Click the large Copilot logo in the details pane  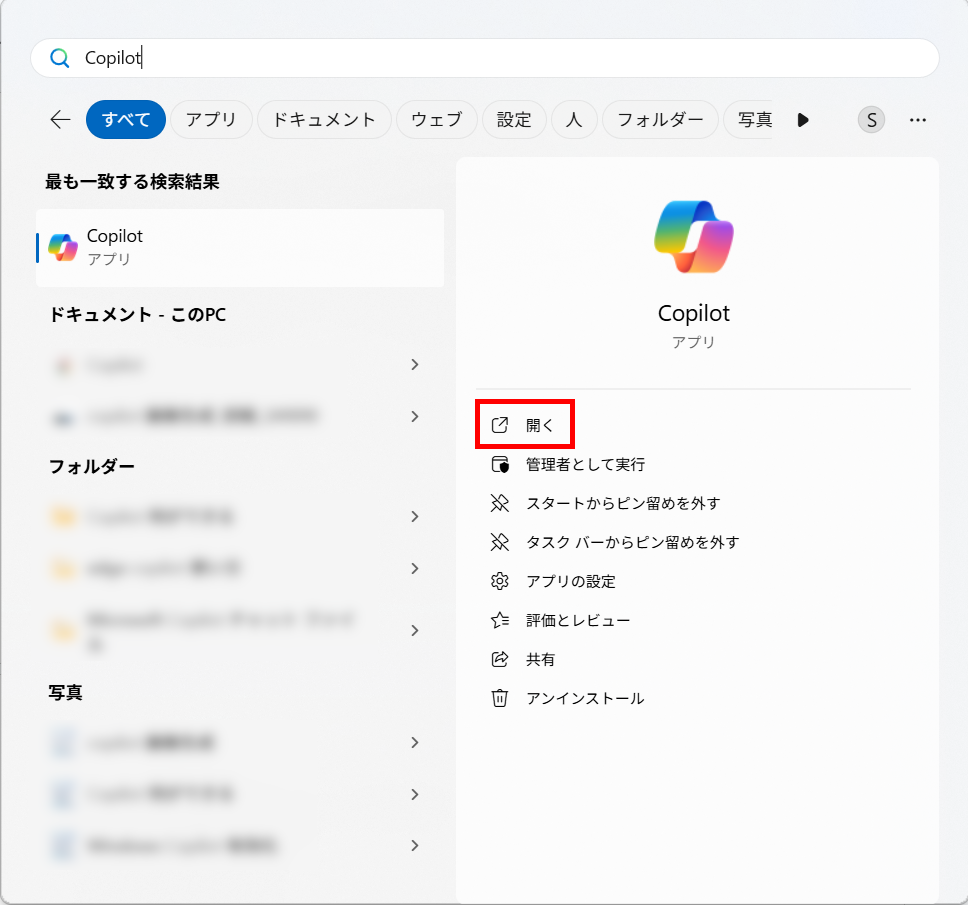694,236
